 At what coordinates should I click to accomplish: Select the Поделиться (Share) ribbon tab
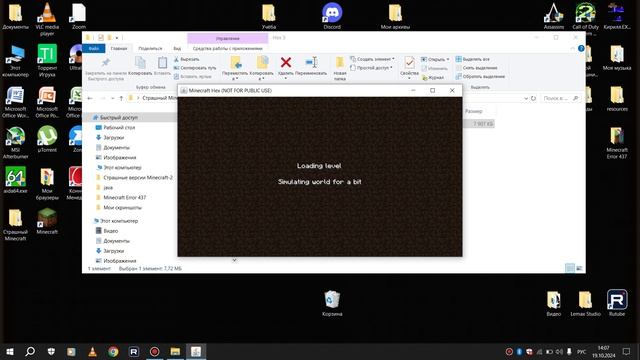coord(150,49)
